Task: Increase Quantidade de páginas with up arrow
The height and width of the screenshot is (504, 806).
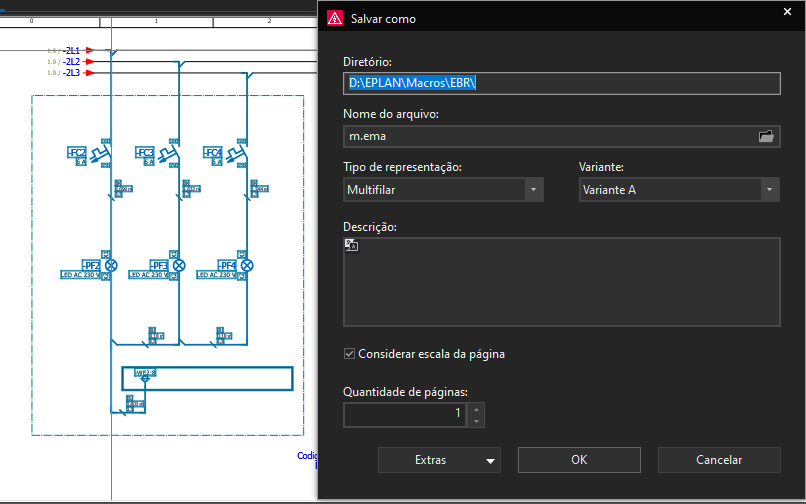Action: (x=477, y=408)
